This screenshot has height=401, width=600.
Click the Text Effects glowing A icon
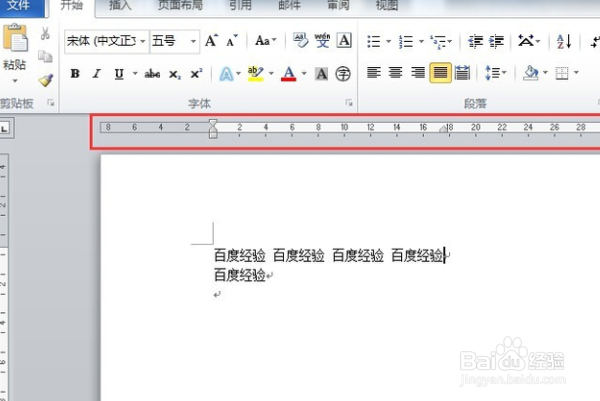pos(226,73)
